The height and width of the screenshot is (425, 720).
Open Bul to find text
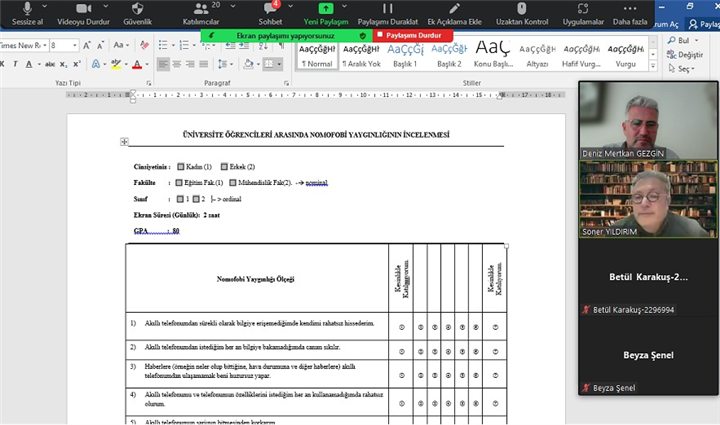click(x=683, y=40)
